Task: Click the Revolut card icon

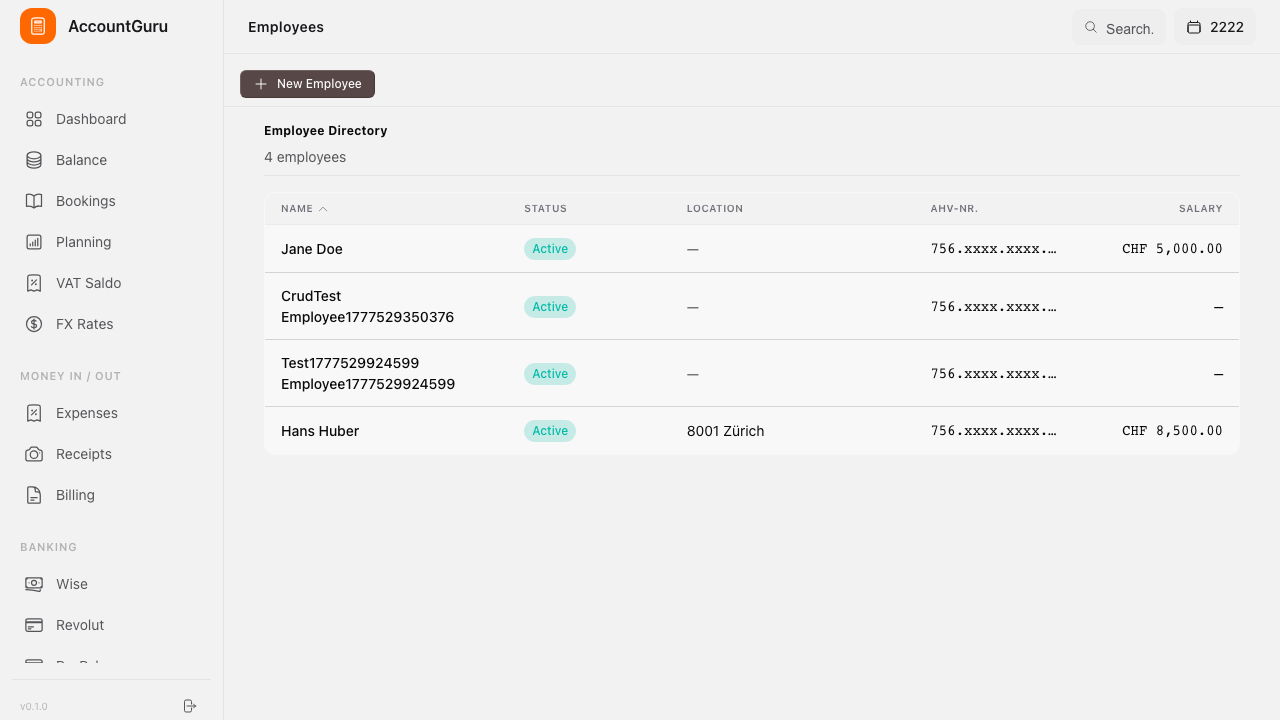Action: click(34, 625)
